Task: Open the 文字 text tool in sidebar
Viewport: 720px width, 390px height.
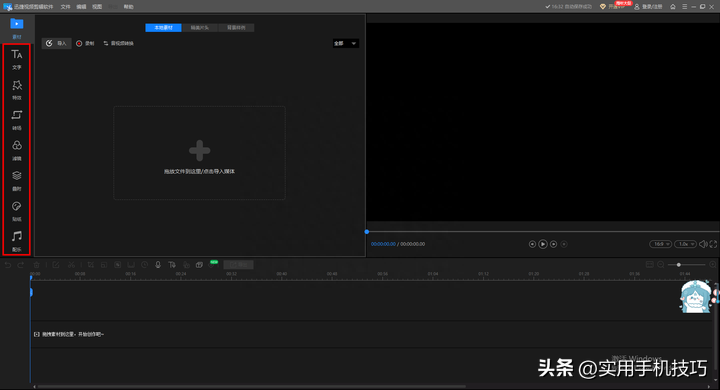Action: point(17,59)
